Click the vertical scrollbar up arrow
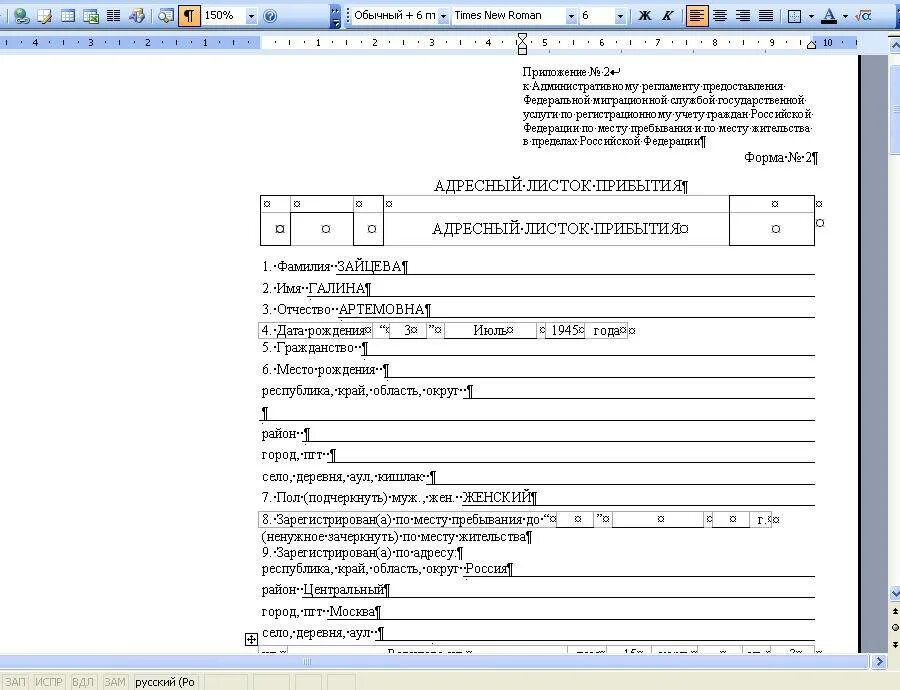The width and height of the screenshot is (900, 690). (895, 45)
